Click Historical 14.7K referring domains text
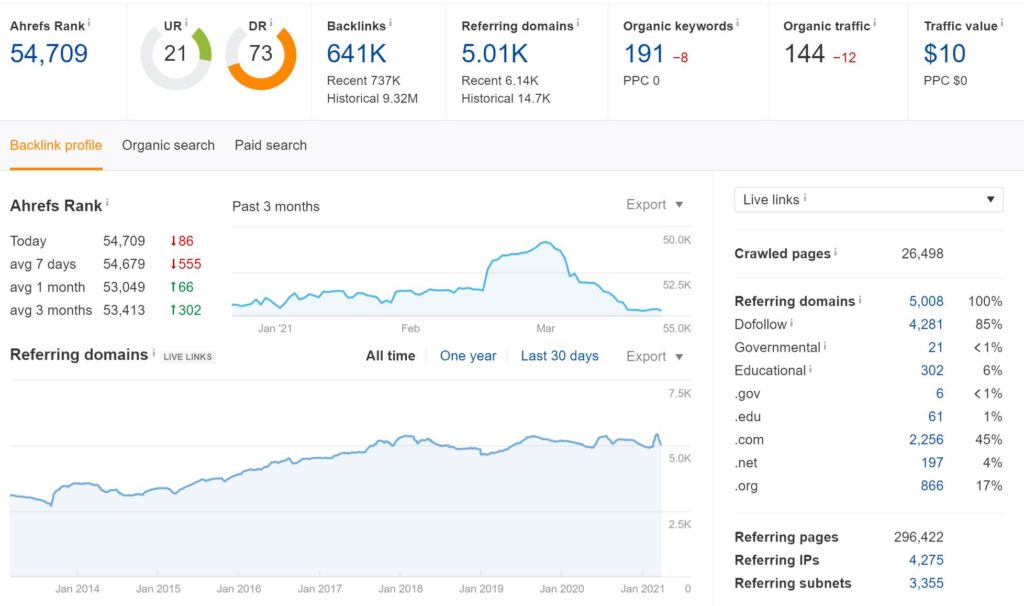1024x606 pixels. coord(505,99)
